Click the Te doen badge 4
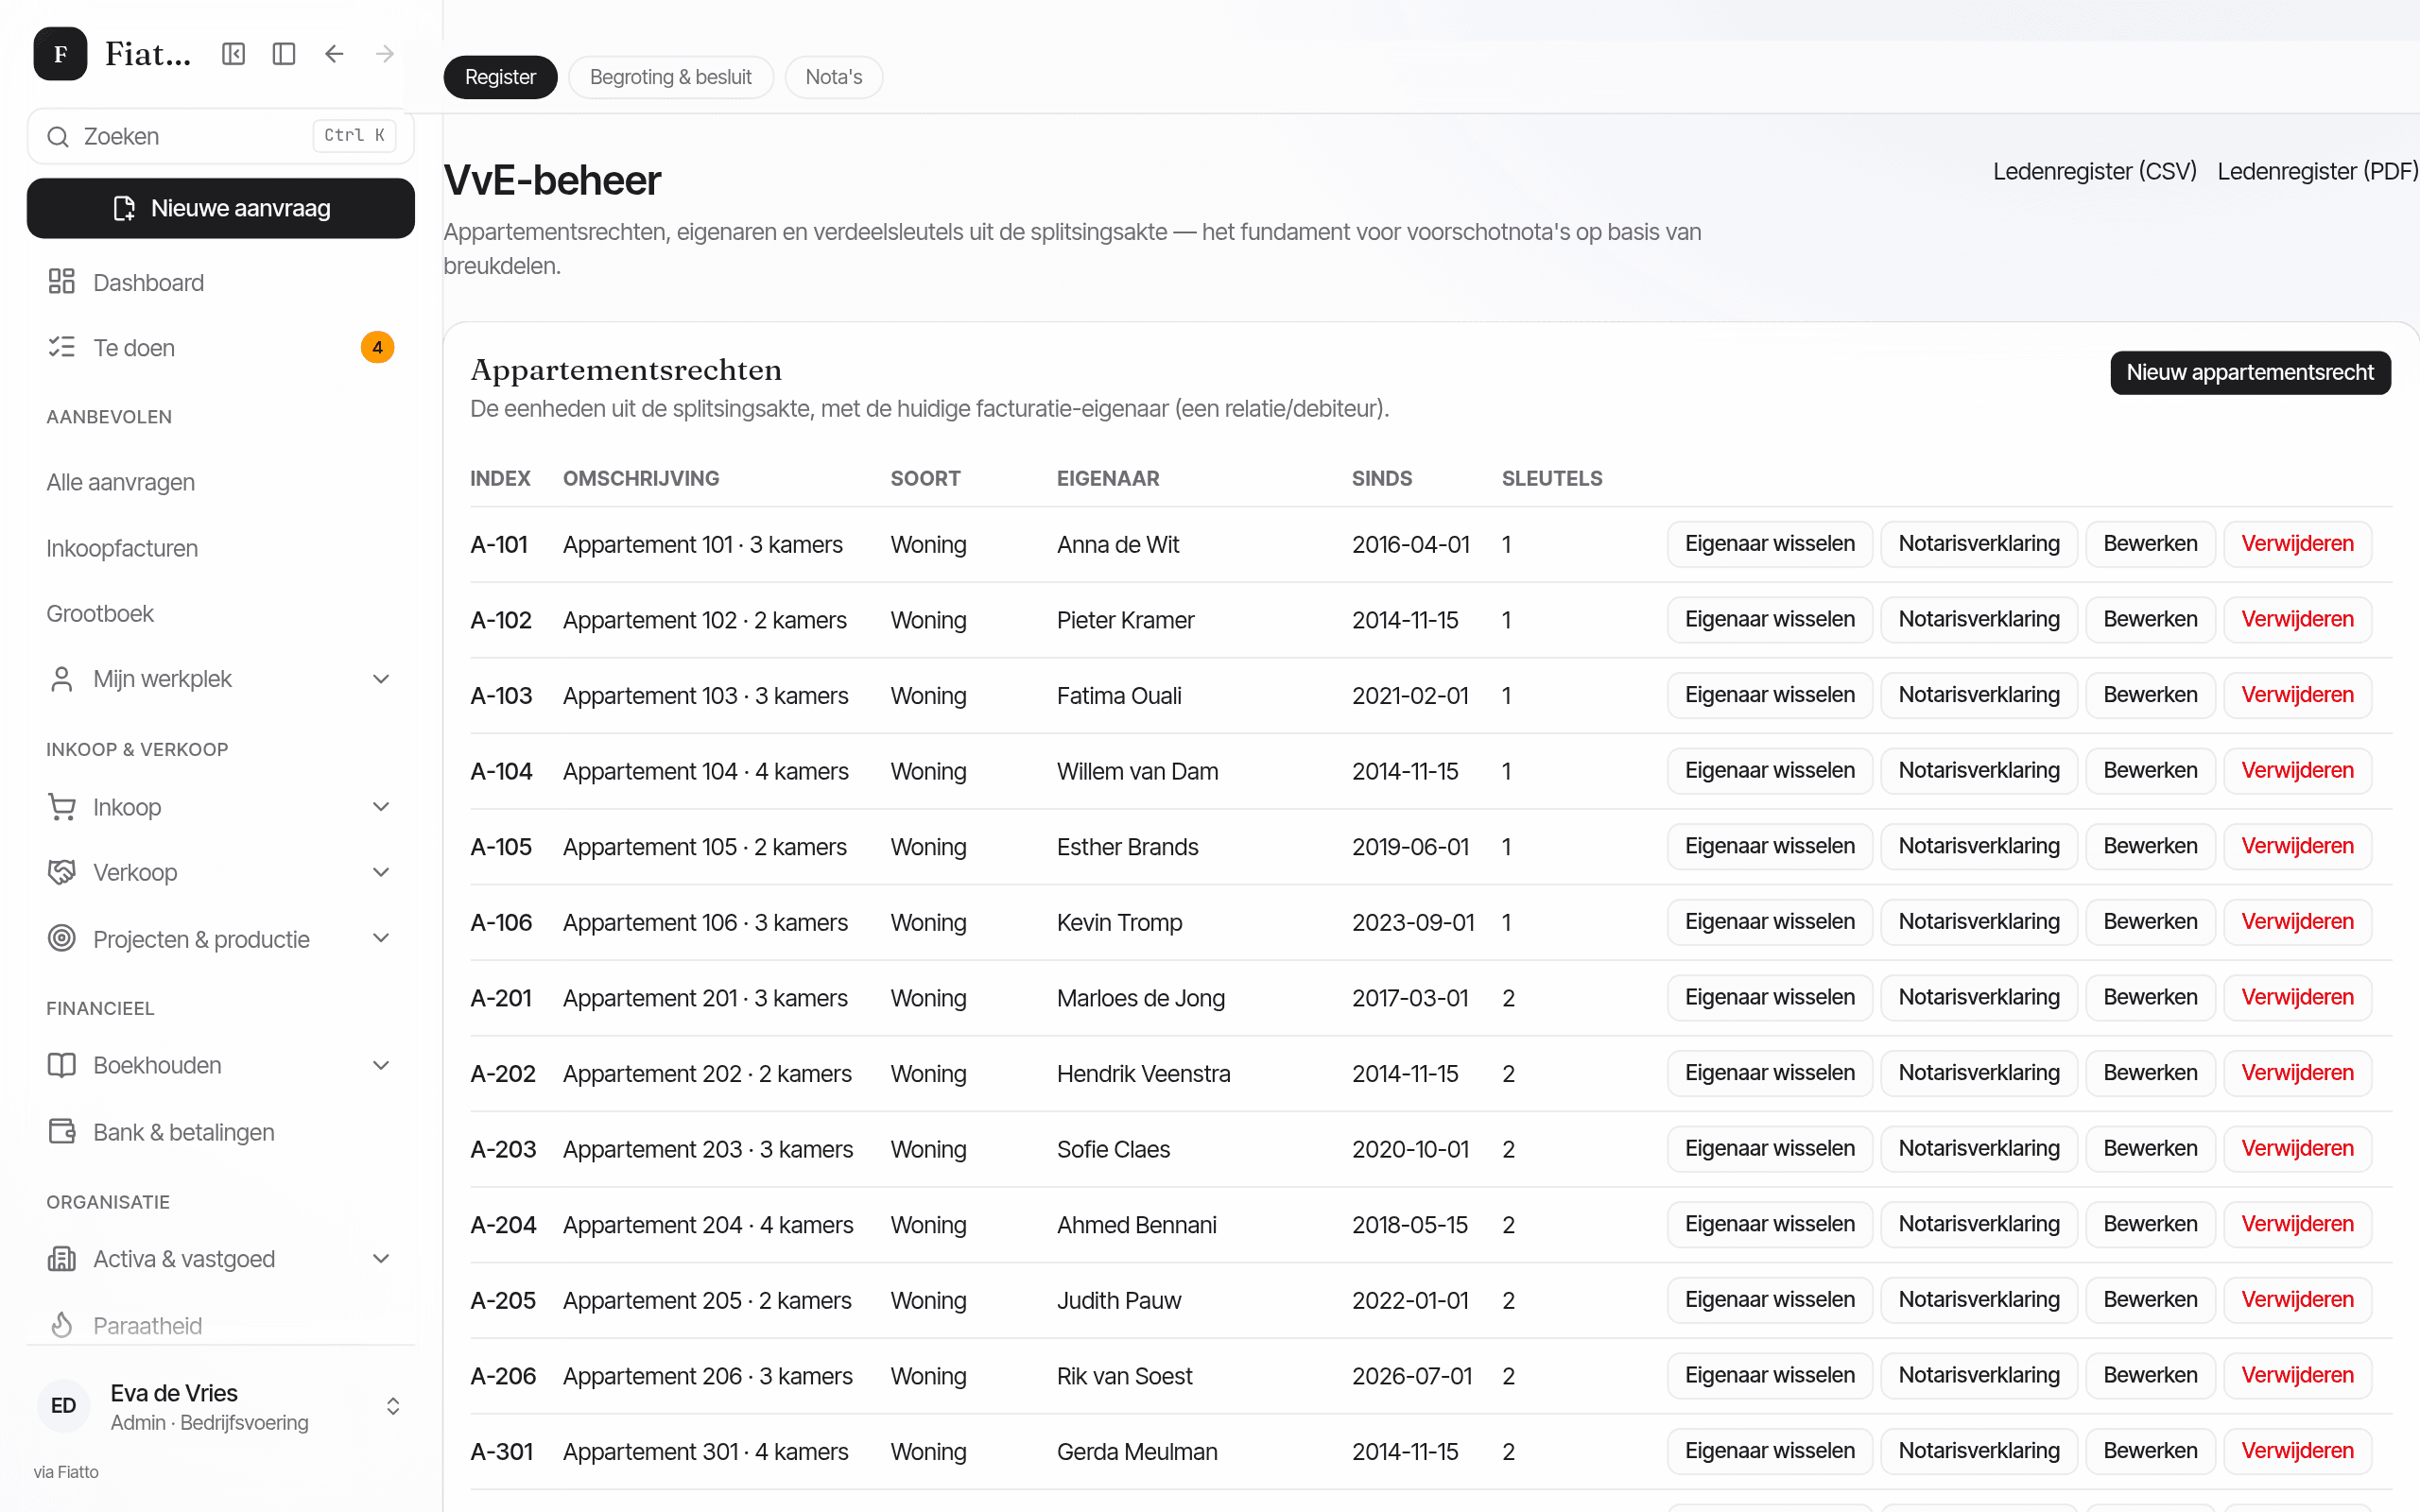This screenshot has width=2420, height=1512. (x=377, y=347)
